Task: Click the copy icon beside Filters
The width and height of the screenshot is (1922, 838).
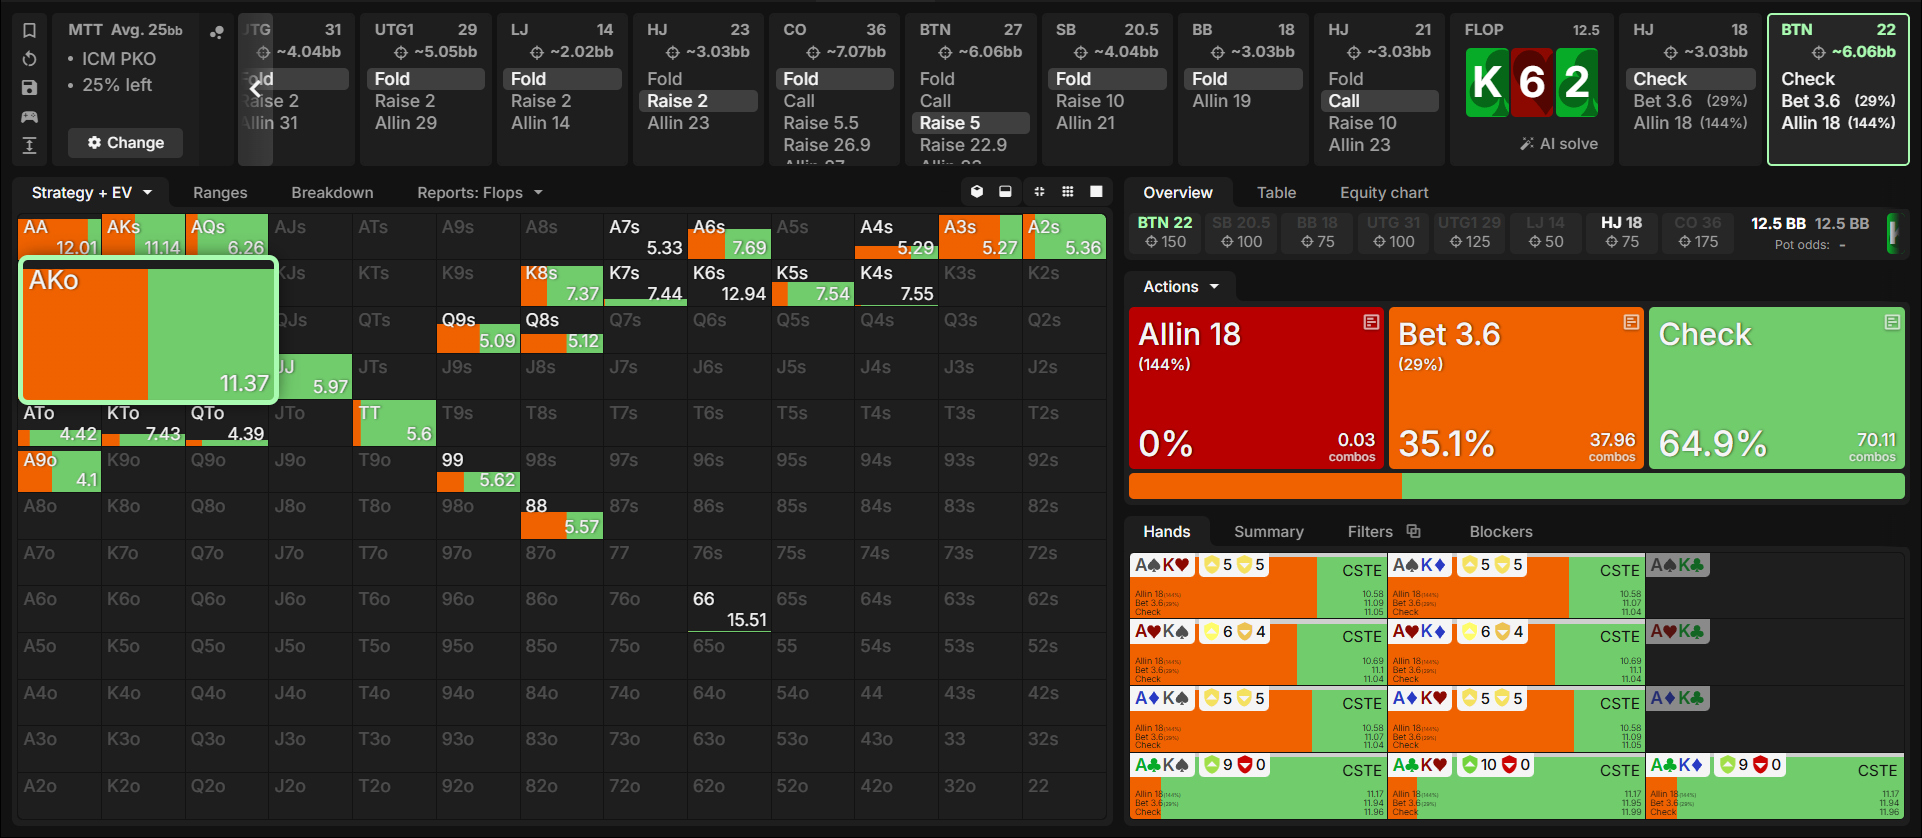Action: click(x=1413, y=531)
